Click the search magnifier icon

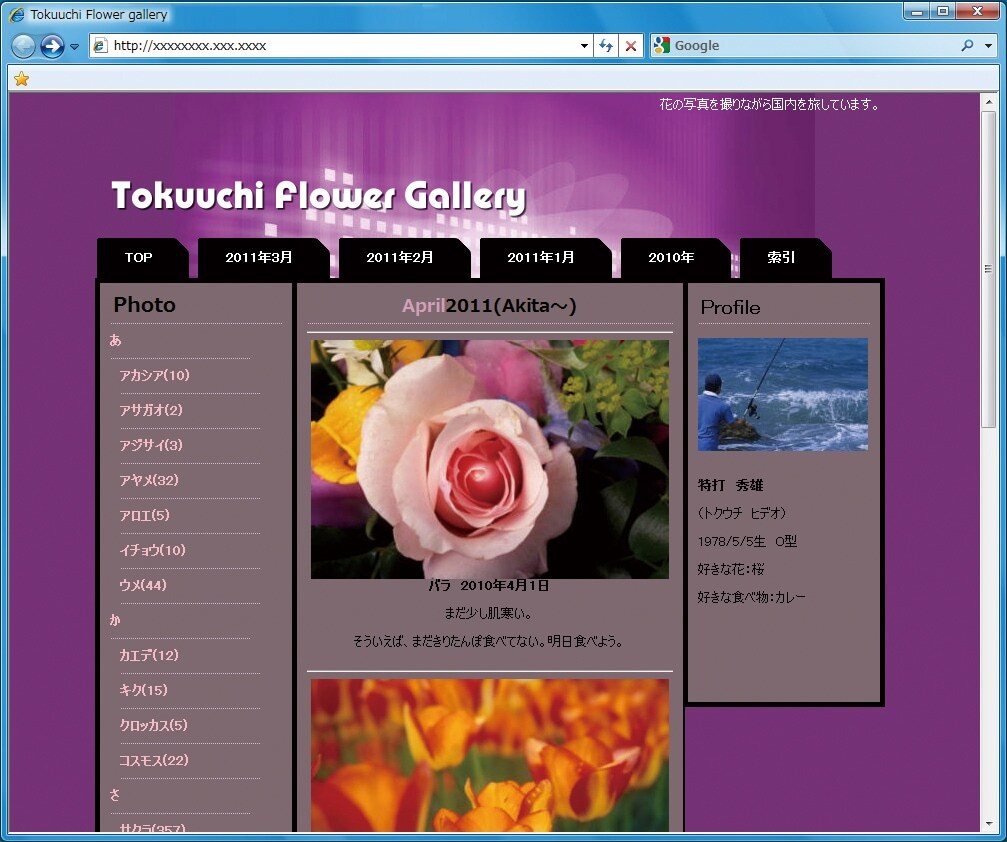click(967, 46)
